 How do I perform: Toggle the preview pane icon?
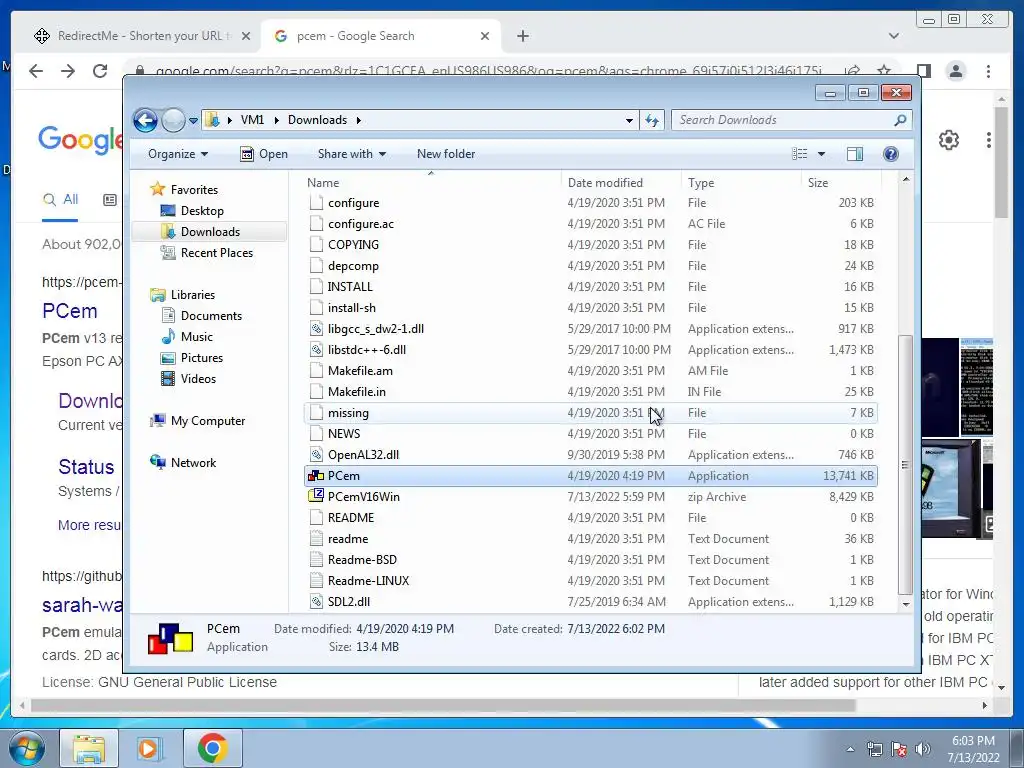855,153
